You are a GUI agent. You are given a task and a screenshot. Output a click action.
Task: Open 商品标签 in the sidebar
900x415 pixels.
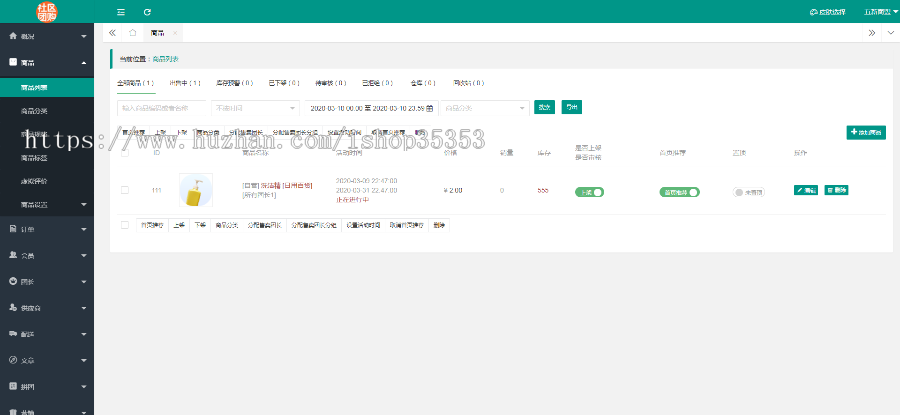pyautogui.click(x=46, y=158)
